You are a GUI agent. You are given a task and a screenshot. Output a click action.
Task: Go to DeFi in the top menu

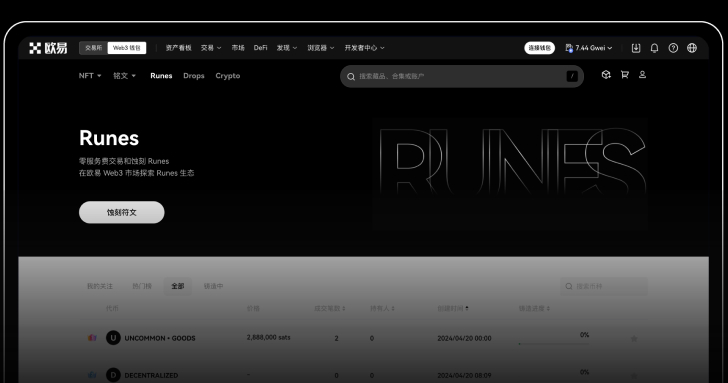(260, 48)
